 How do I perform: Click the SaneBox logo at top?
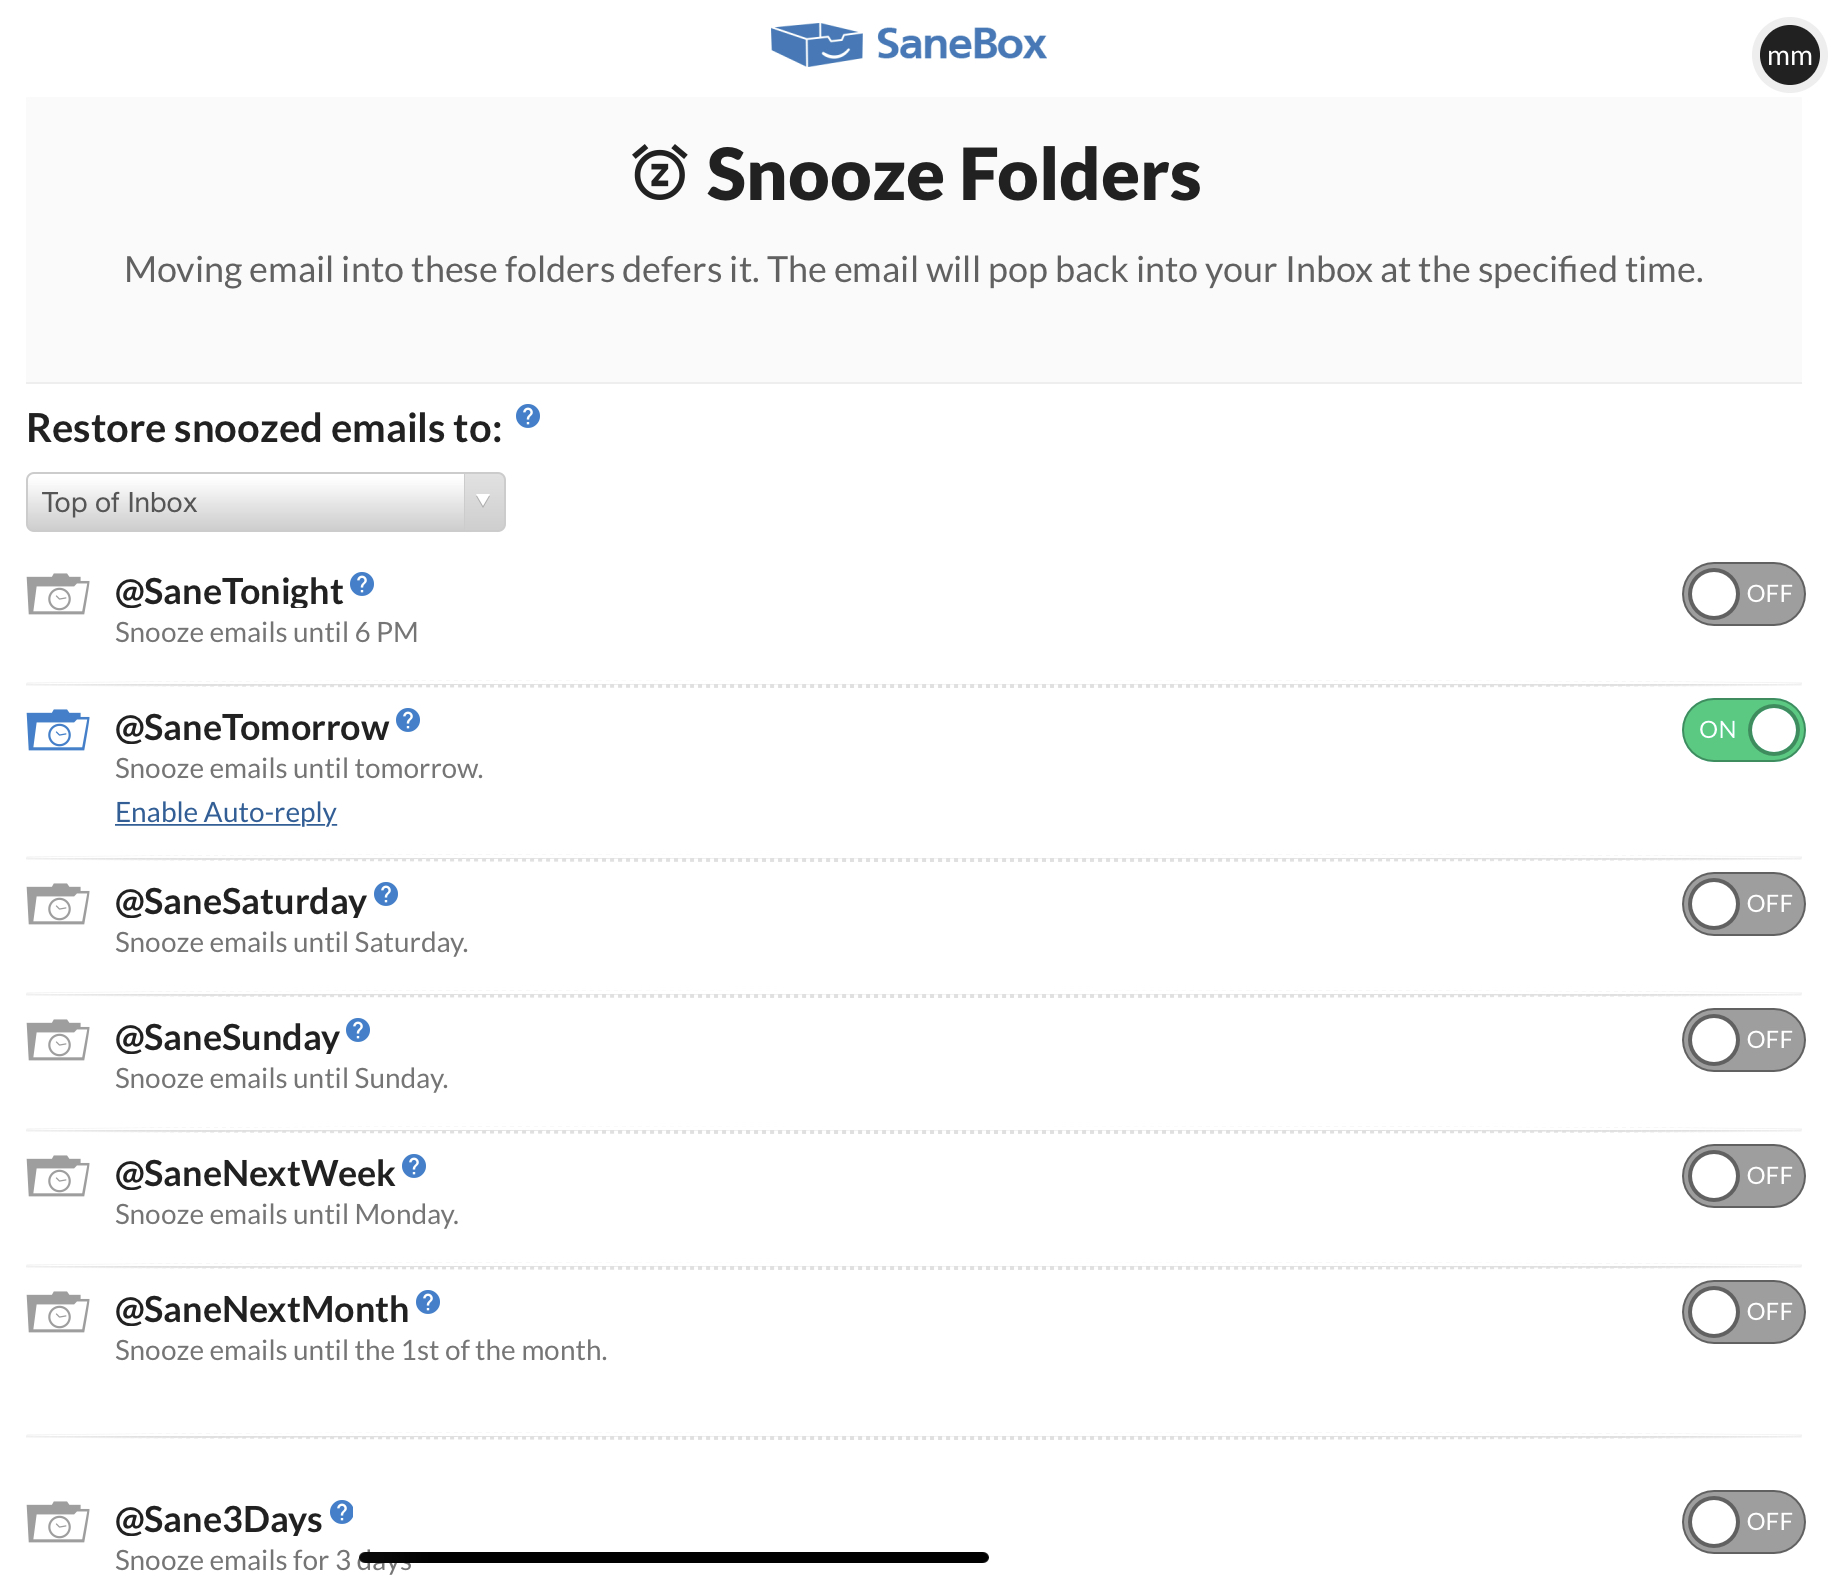point(908,44)
